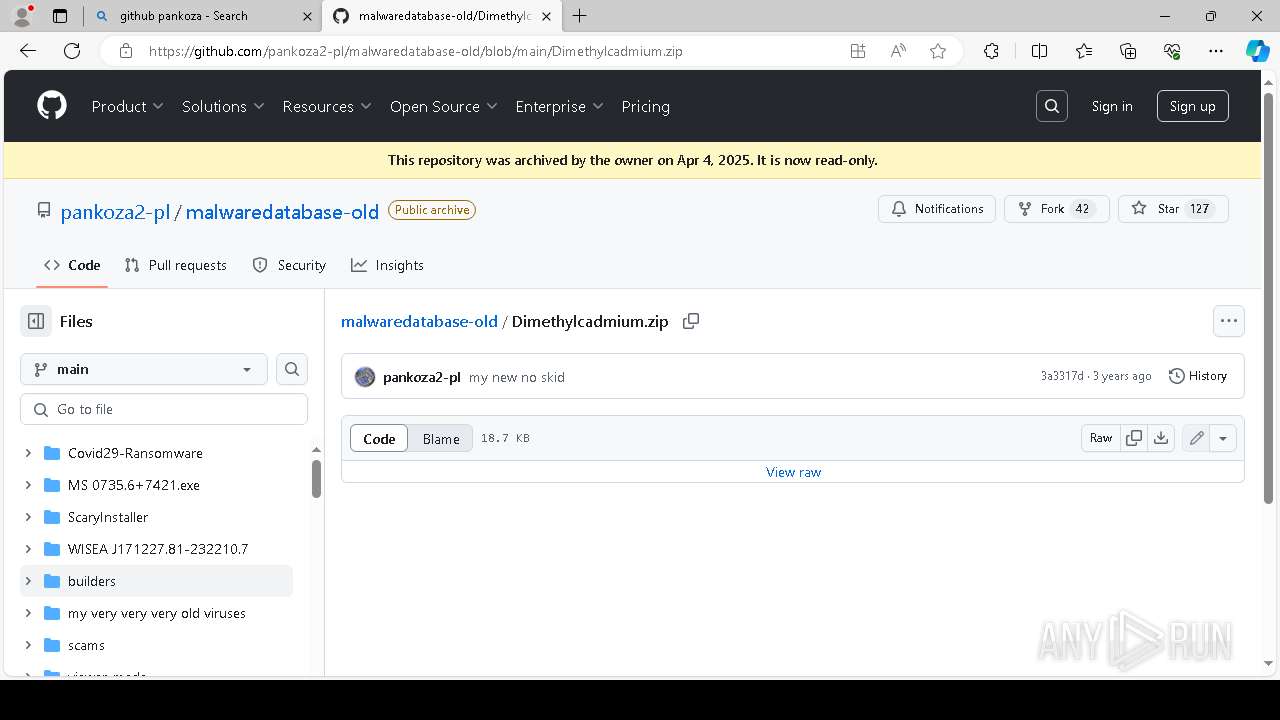Expand the builders folder chevron
Viewport: 1280px width, 720px height.
(28, 581)
